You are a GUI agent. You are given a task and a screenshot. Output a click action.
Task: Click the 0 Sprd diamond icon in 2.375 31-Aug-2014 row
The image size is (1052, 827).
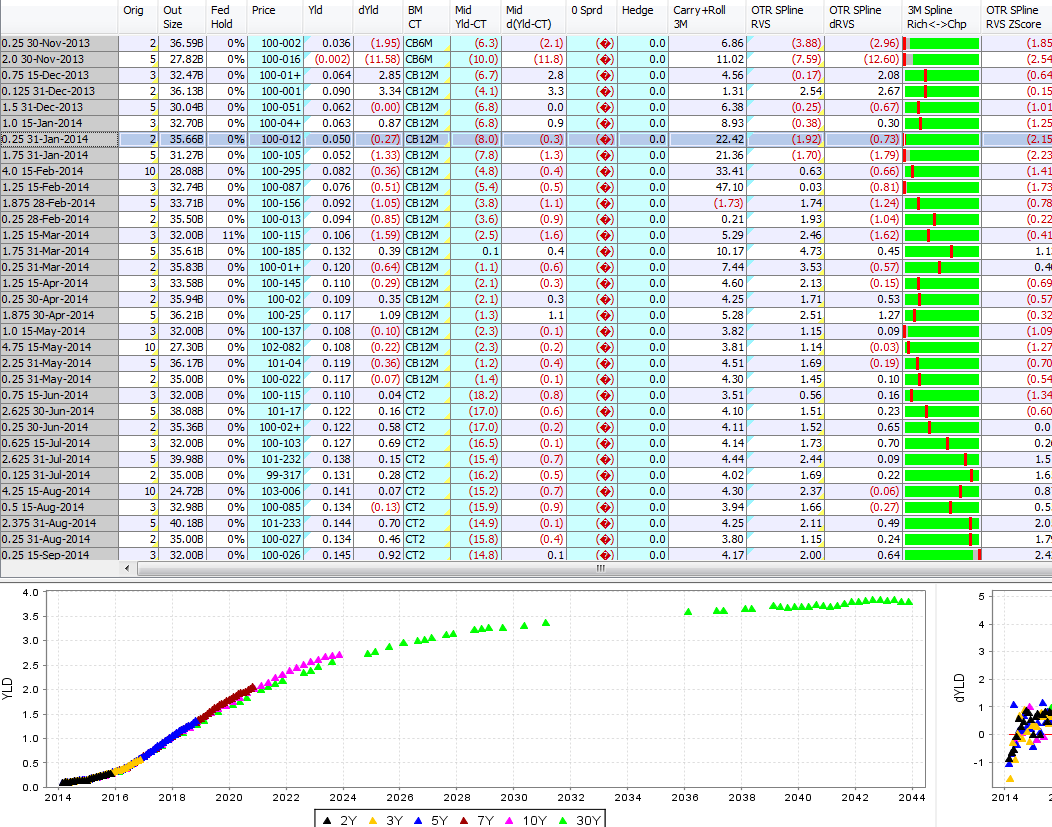coord(605,523)
